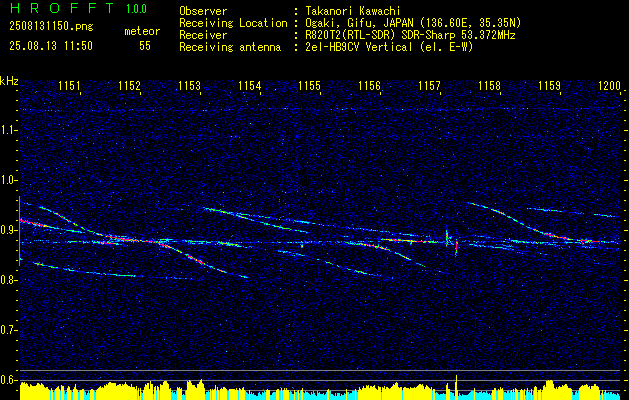629x400 pixels.
Task: Click the tall yellow spike in signal level graph
Action: tap(456, 387)
